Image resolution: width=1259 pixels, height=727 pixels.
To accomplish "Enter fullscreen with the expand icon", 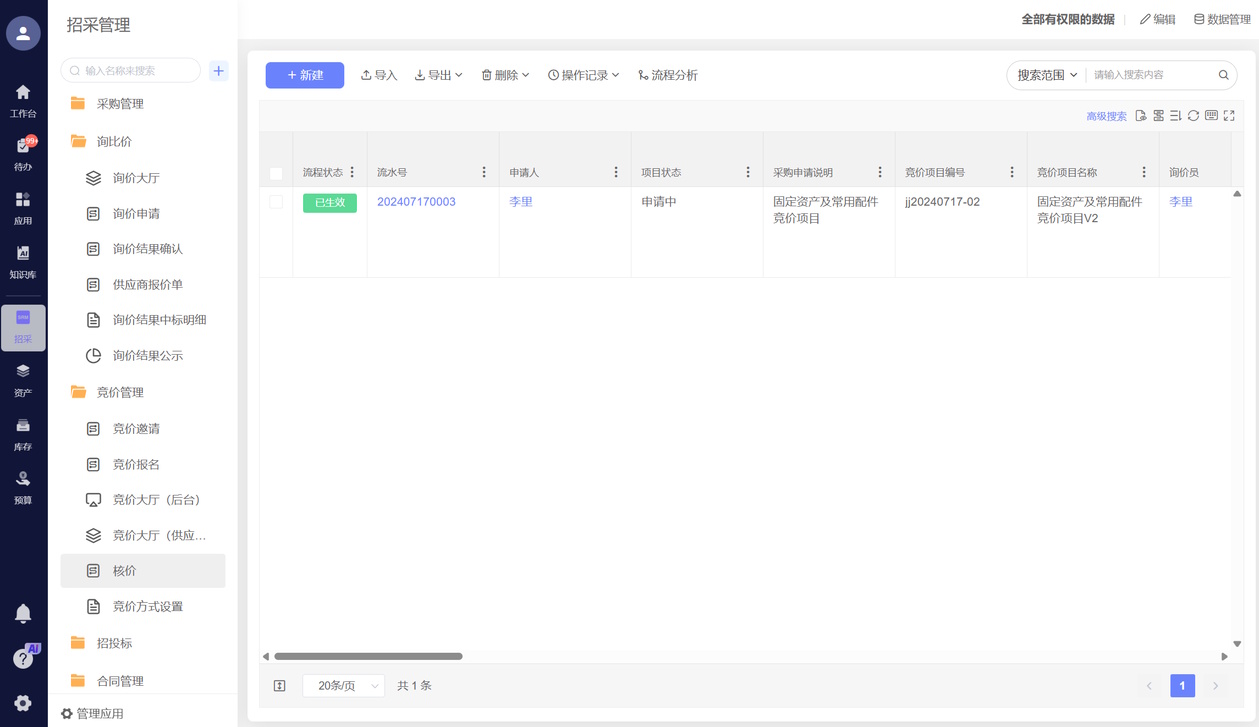I will point(1229,116).
